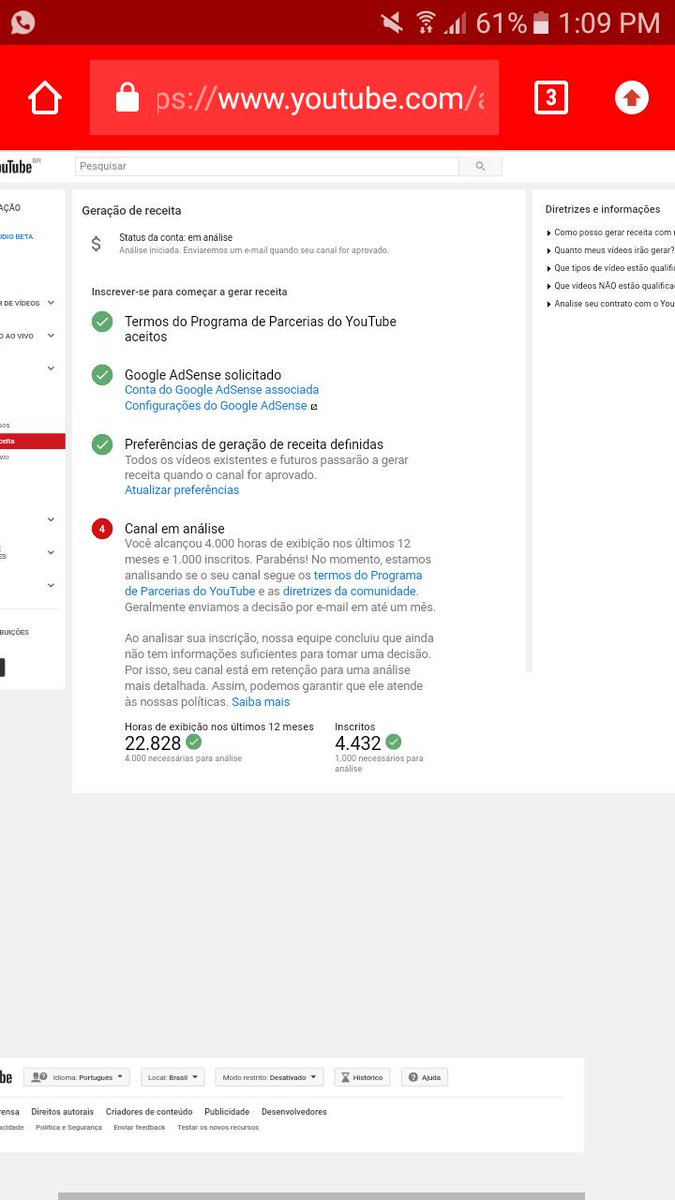Click the '22.828' watch hours value
Image resolution: width=675 pixels, height=1200 pixels.
[153, 743]
